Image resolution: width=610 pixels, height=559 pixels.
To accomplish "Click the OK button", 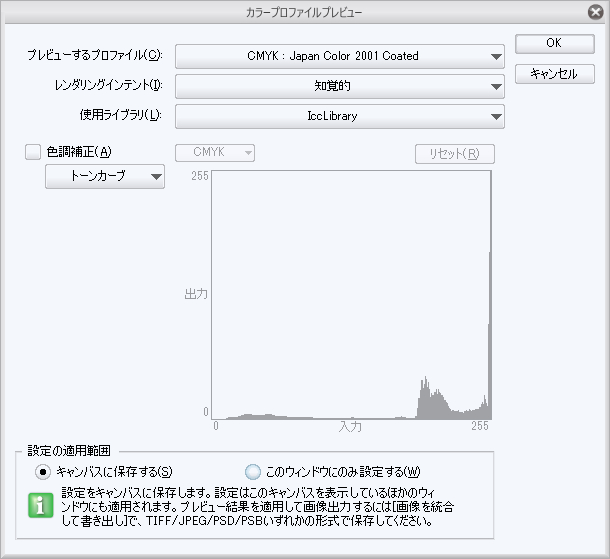I will [x=555, y=44].
